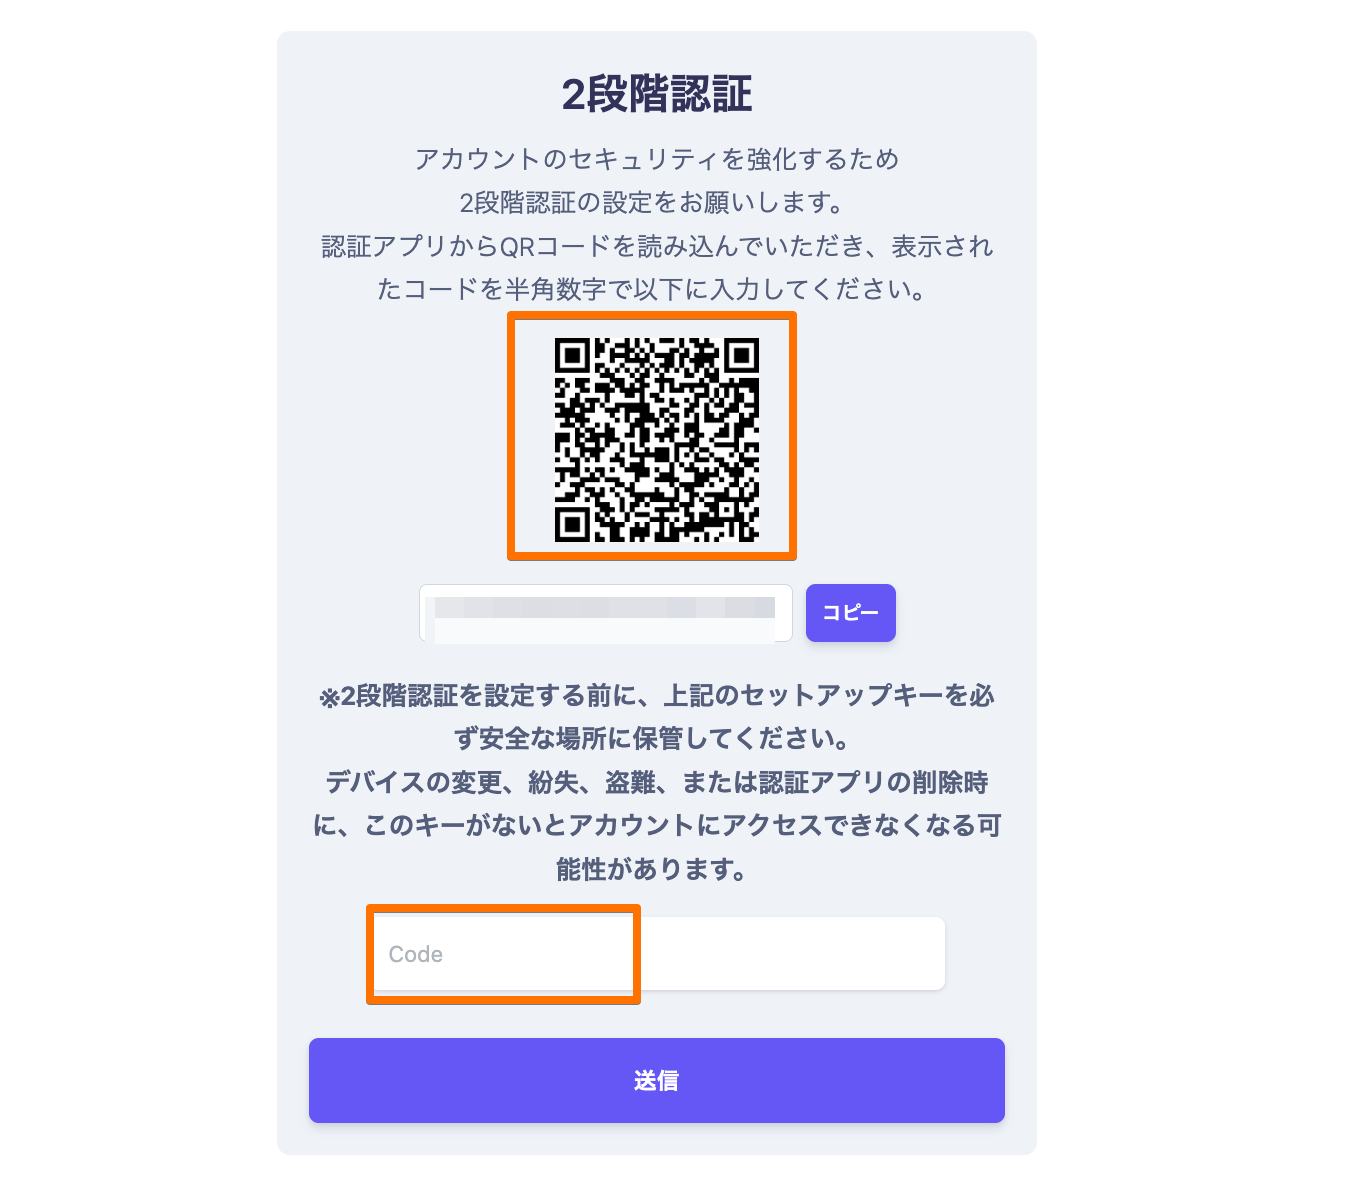Click the line アカウントのセキュリティを強化するため

pyautogui.click(x=656, y=159)
